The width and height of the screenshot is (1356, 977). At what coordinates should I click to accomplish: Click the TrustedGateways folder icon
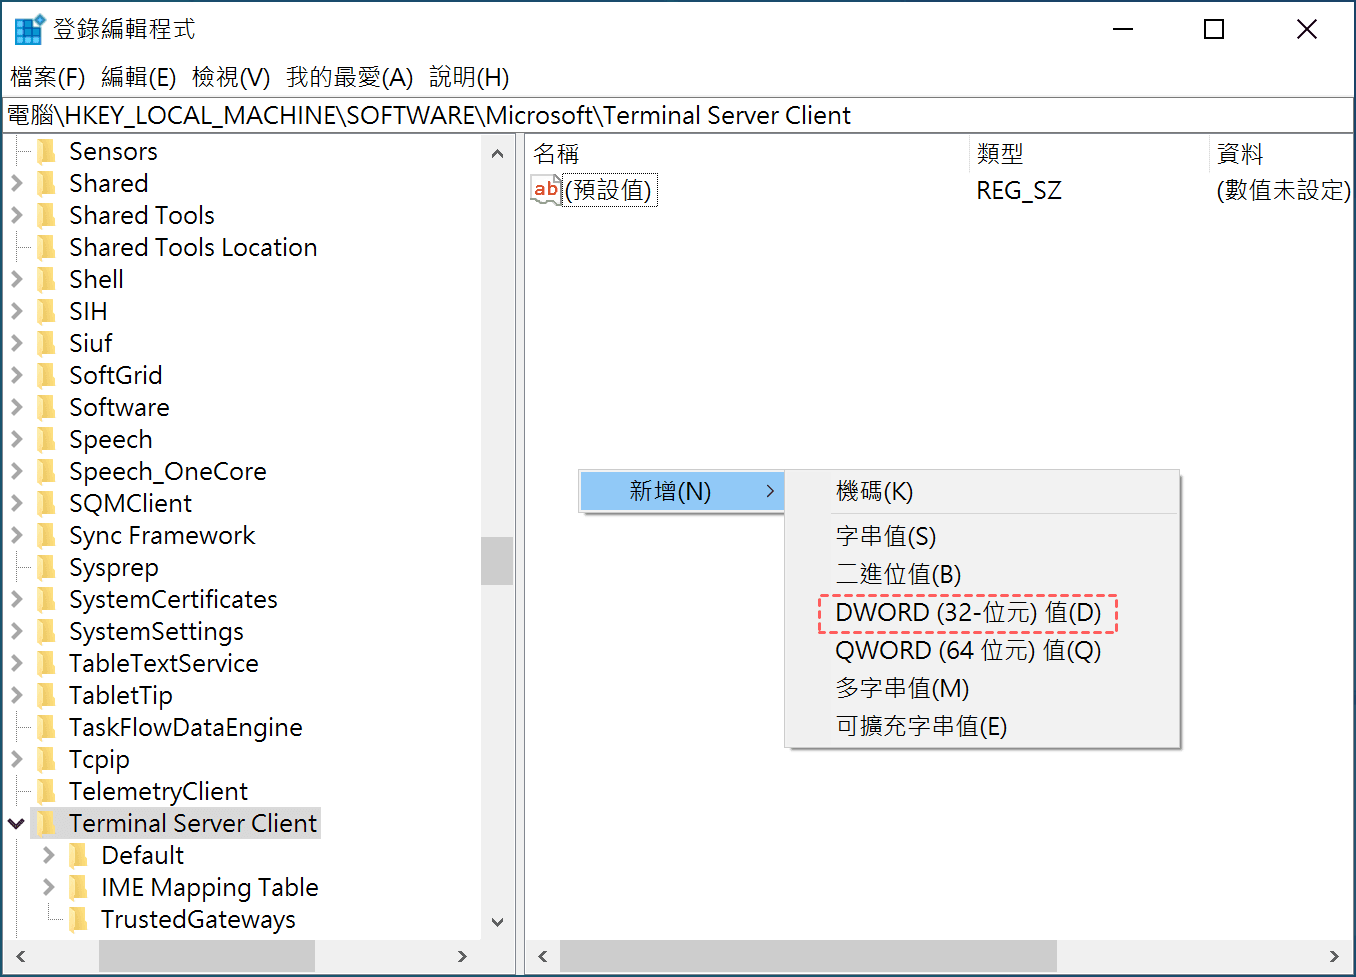(x=78, y=920)
